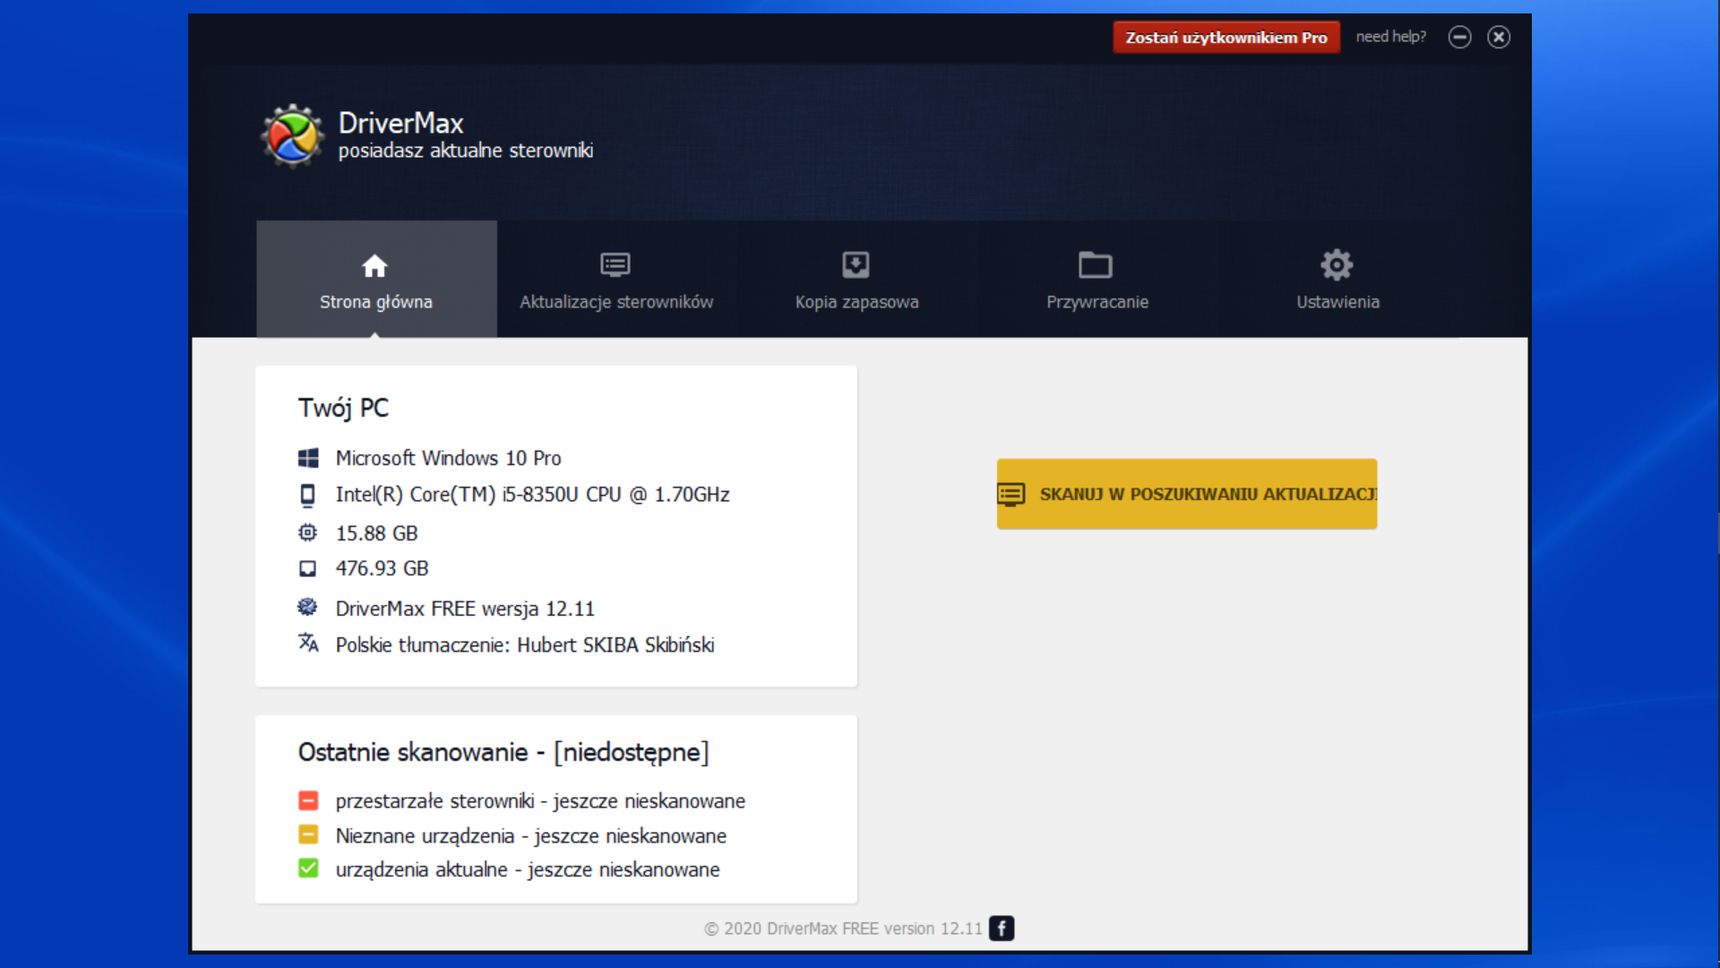Screen dimensions: 1720x968
Task: Click the 15.88 GB memory value
Action: [376, 533]
